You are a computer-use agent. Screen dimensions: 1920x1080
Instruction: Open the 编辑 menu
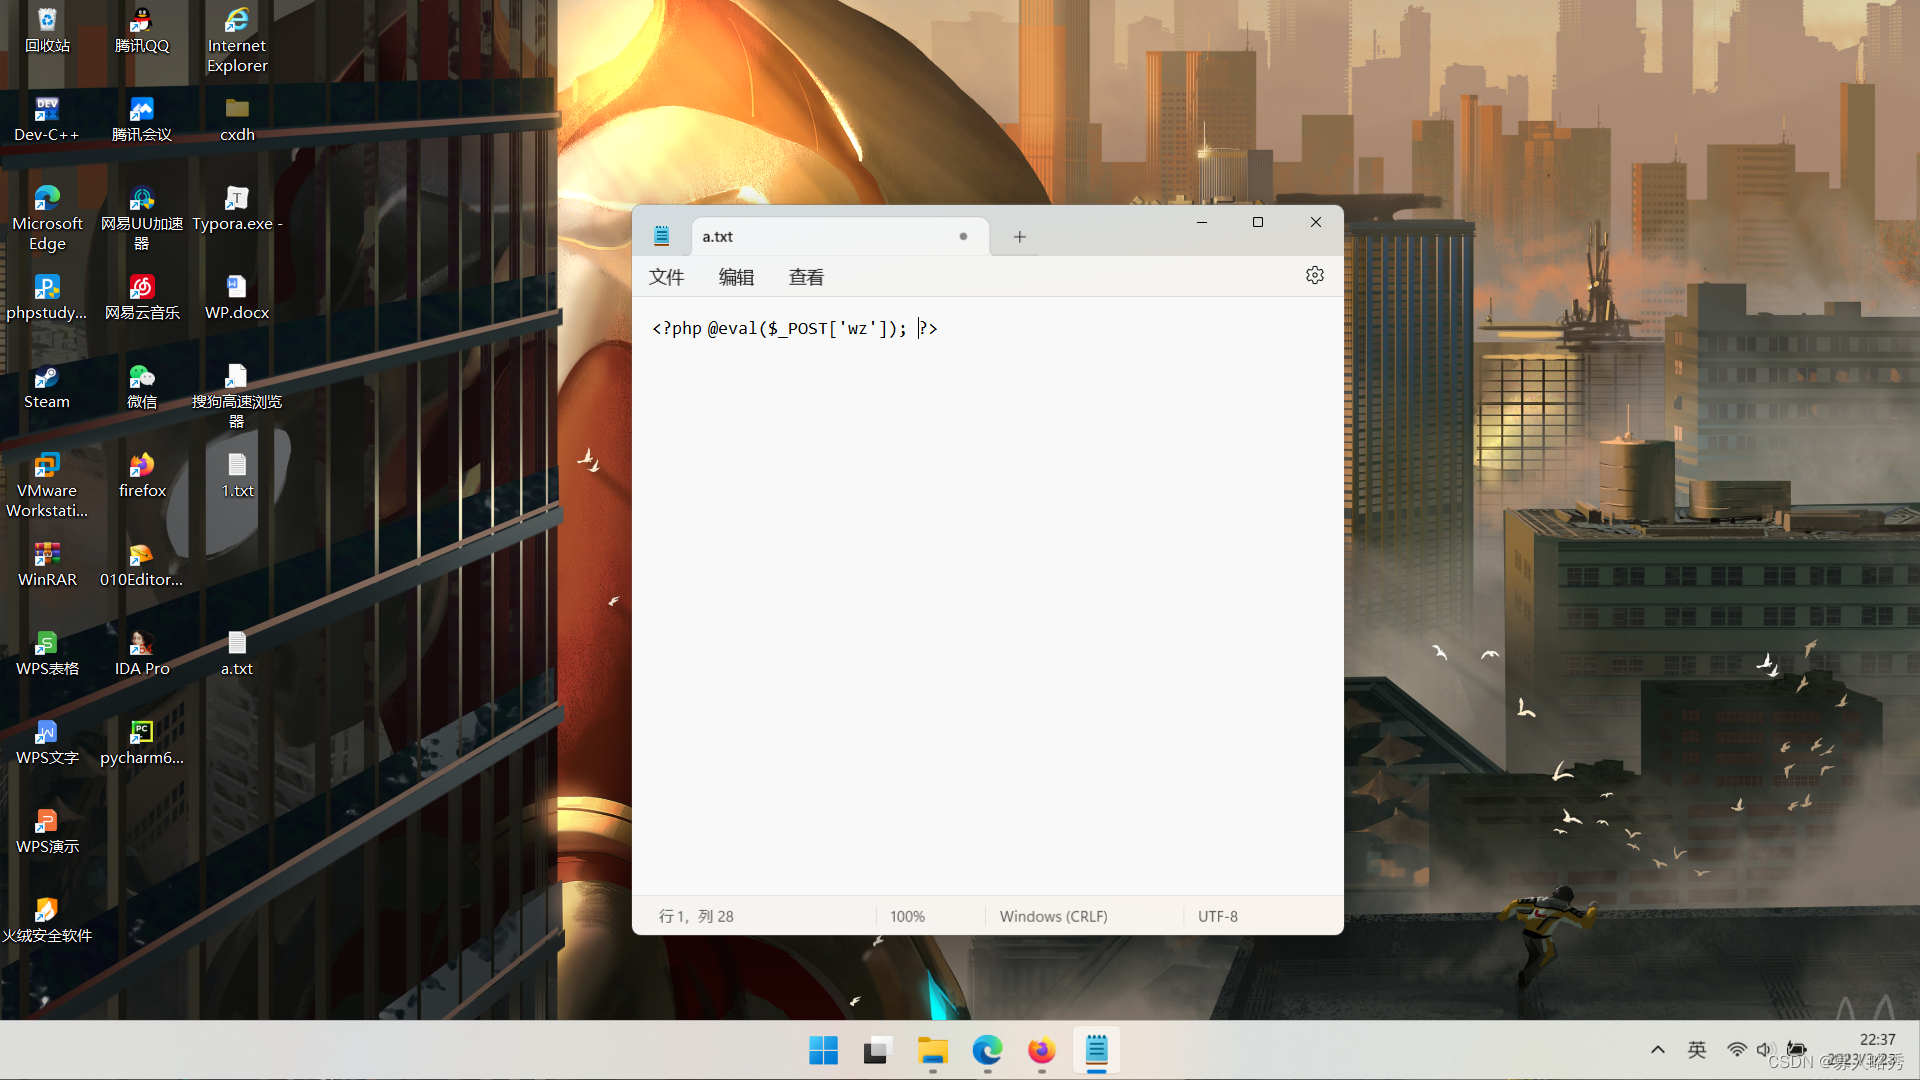pos(736,277)
